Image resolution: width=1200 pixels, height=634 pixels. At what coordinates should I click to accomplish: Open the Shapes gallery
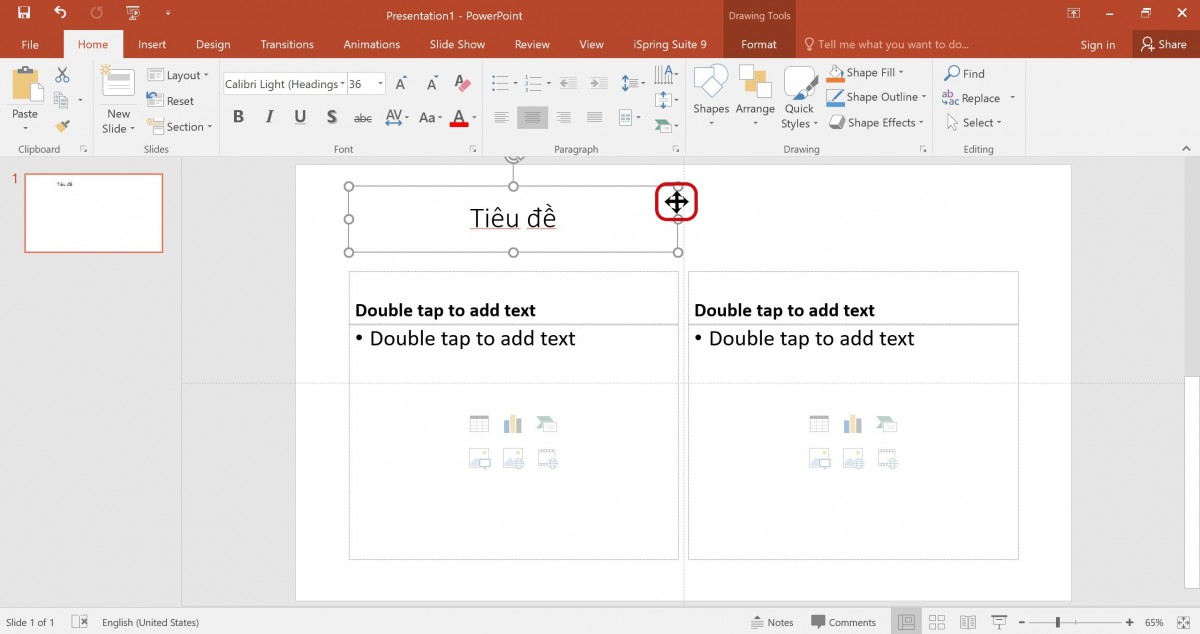coord(711,98)
